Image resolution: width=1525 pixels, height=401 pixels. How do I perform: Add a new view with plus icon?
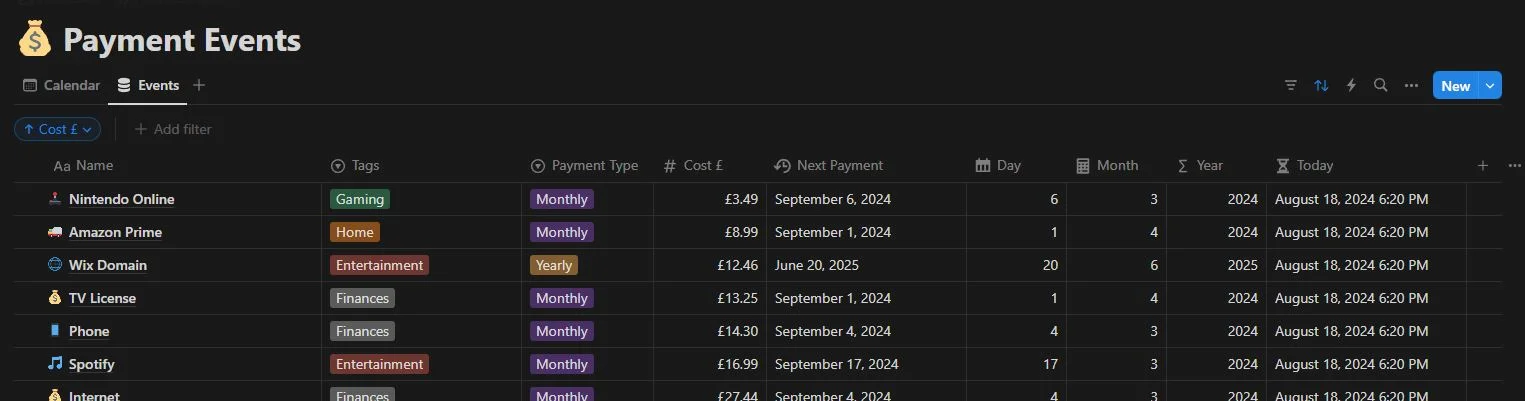point(199,85)
